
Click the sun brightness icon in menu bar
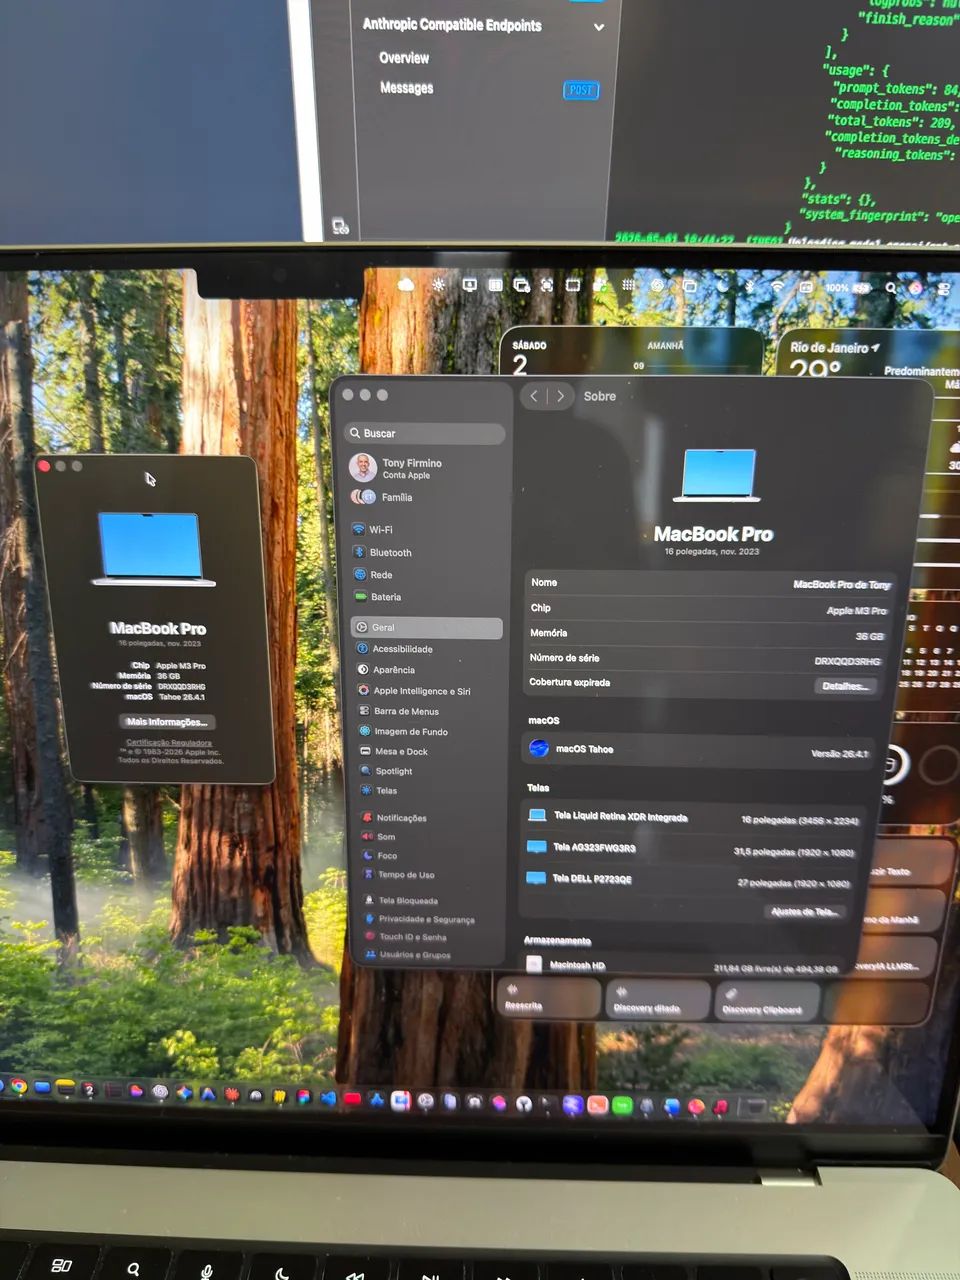[x=438, y=285]
